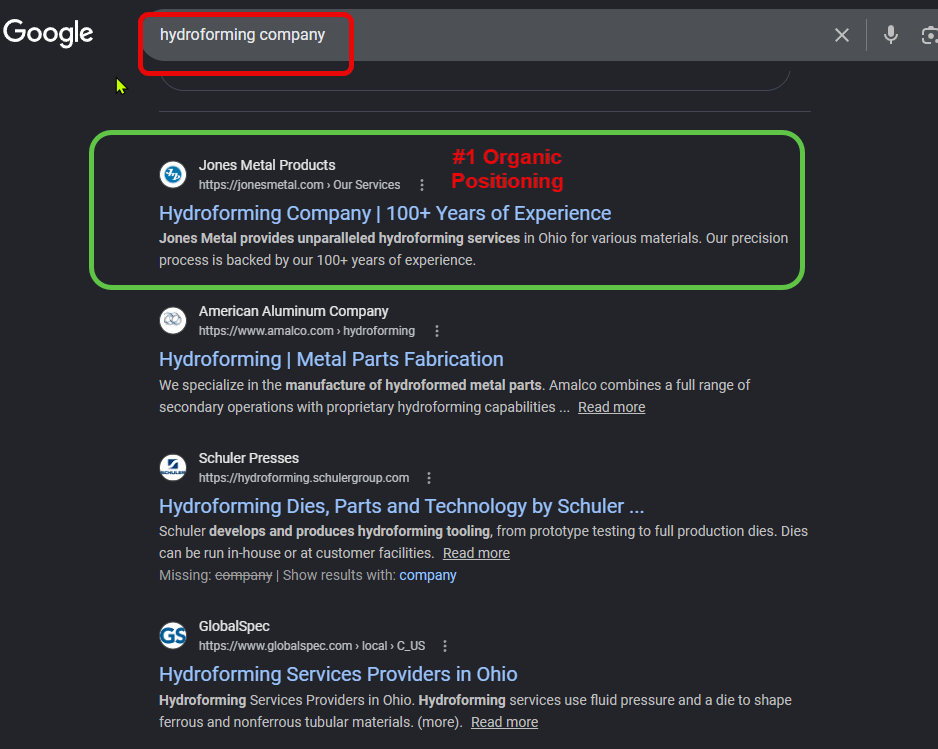Start voice search with the microphone icon

[x=890, y=36]
